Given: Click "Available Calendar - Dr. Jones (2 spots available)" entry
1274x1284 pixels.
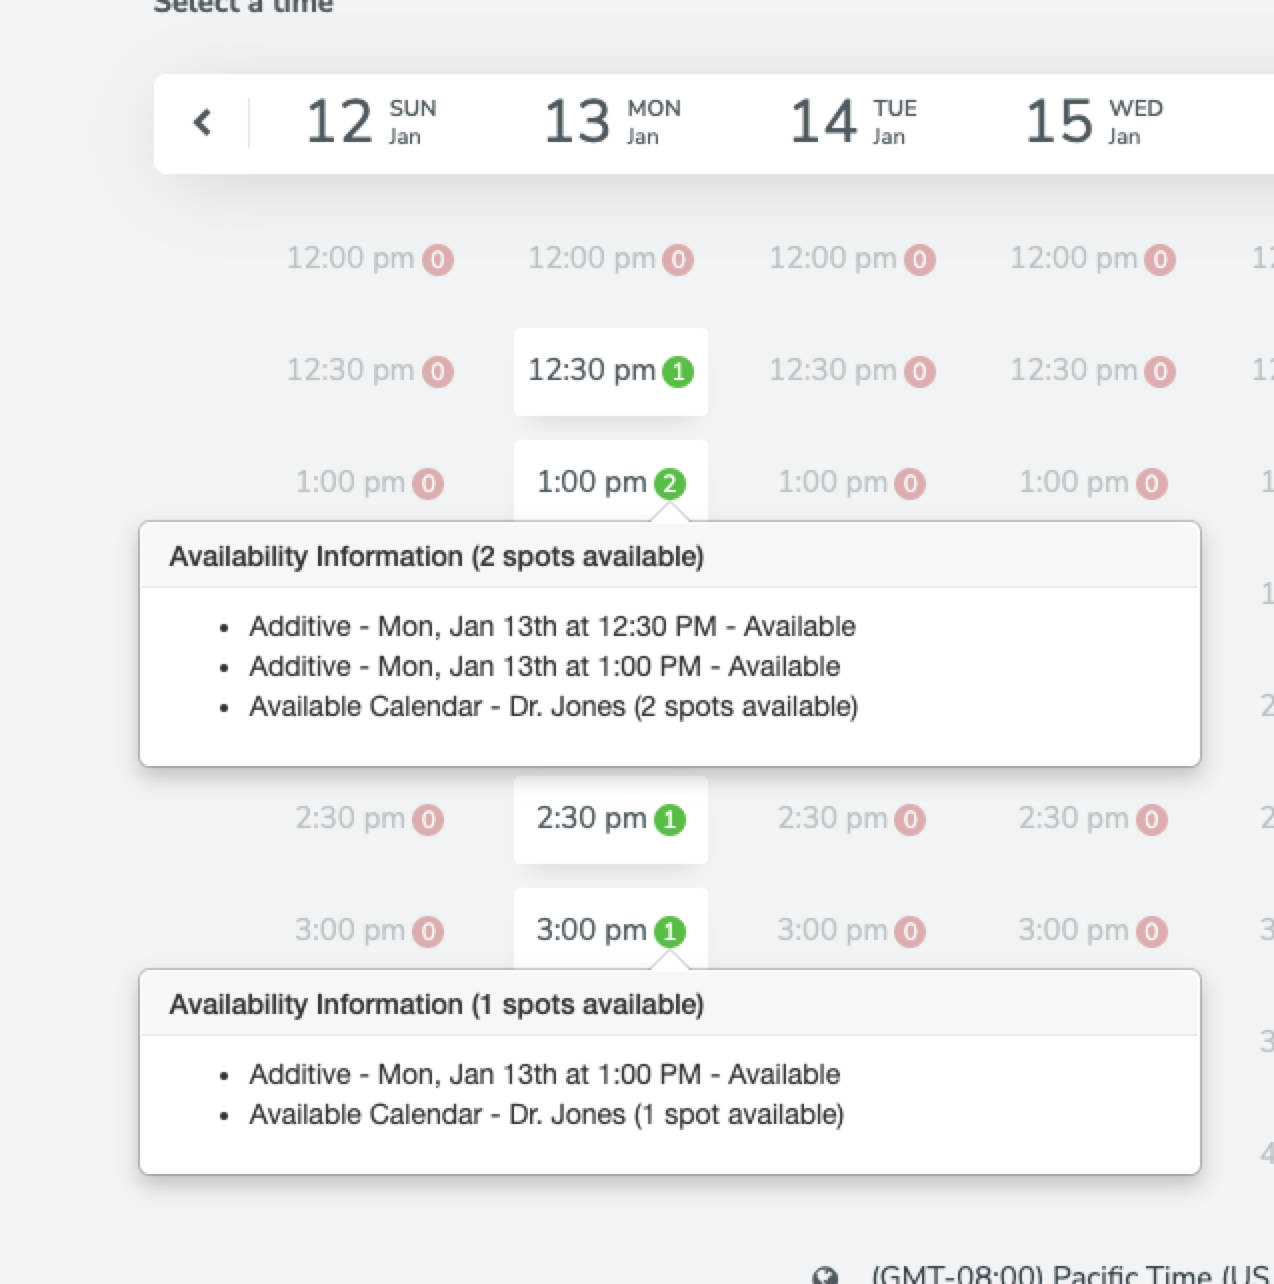Looking at the screenshot, I should [x=554, y=706].
